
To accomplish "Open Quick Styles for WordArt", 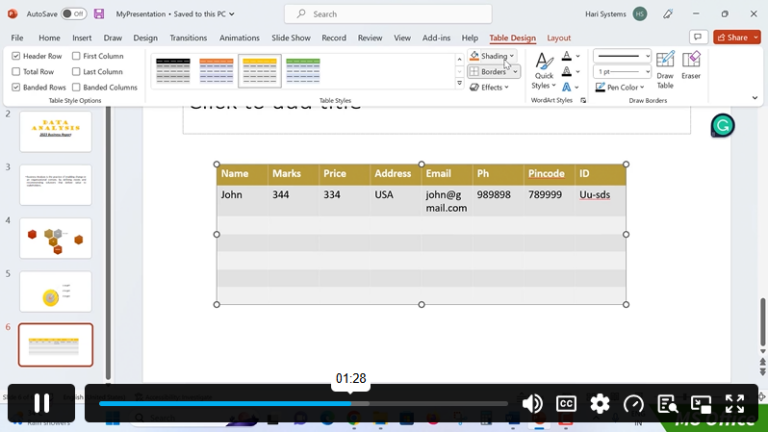I will pos(544,71).
